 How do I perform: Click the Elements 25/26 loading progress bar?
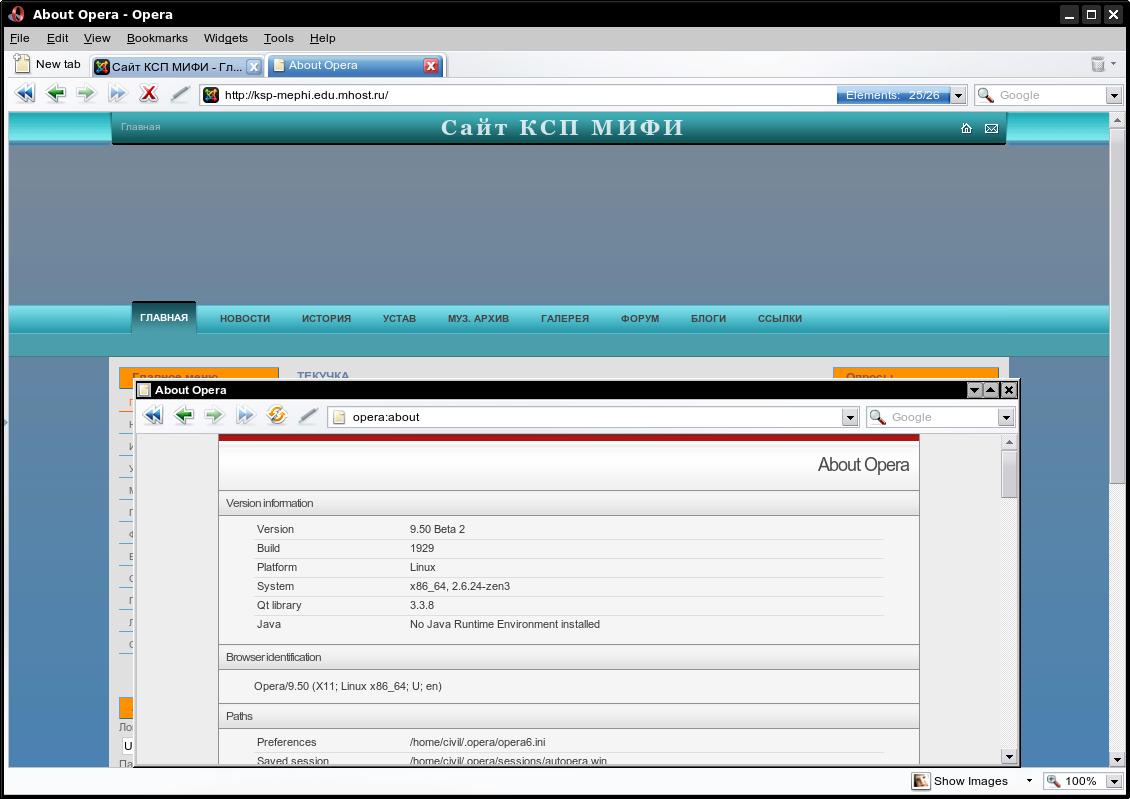point(893,95)
